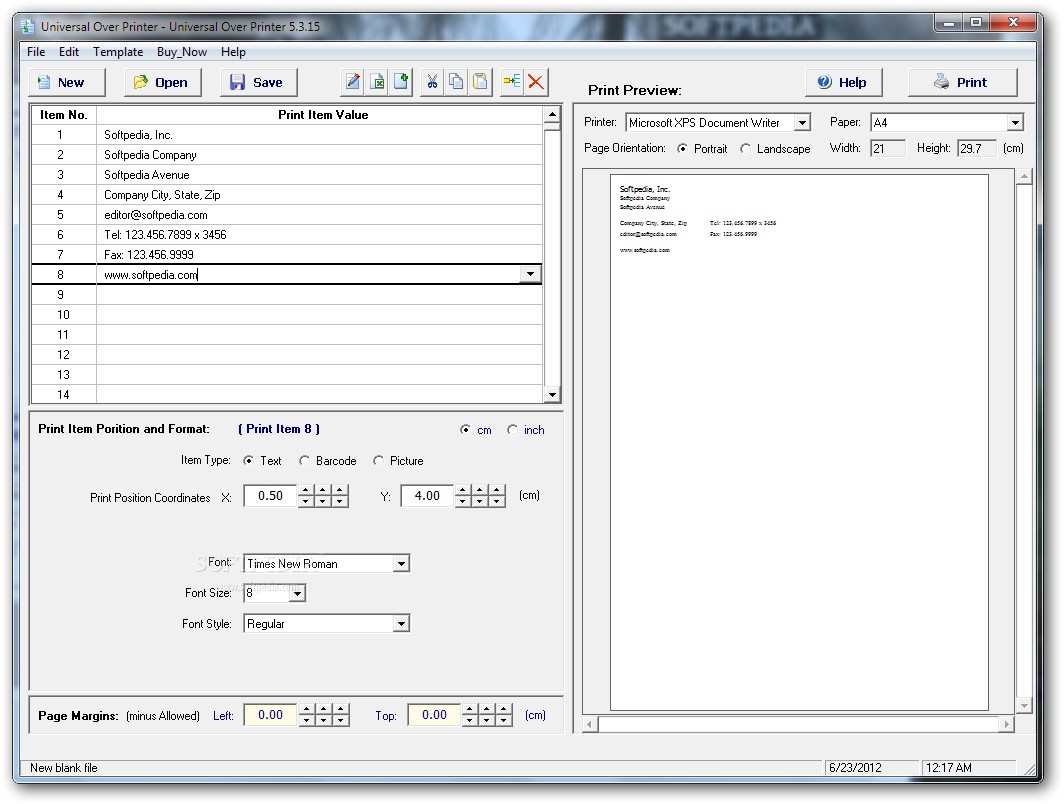1064x804 pixels.
Task: Click print preview horizontal scroll right arrow
Action: pyautogui.click(x=1006, y=725)
